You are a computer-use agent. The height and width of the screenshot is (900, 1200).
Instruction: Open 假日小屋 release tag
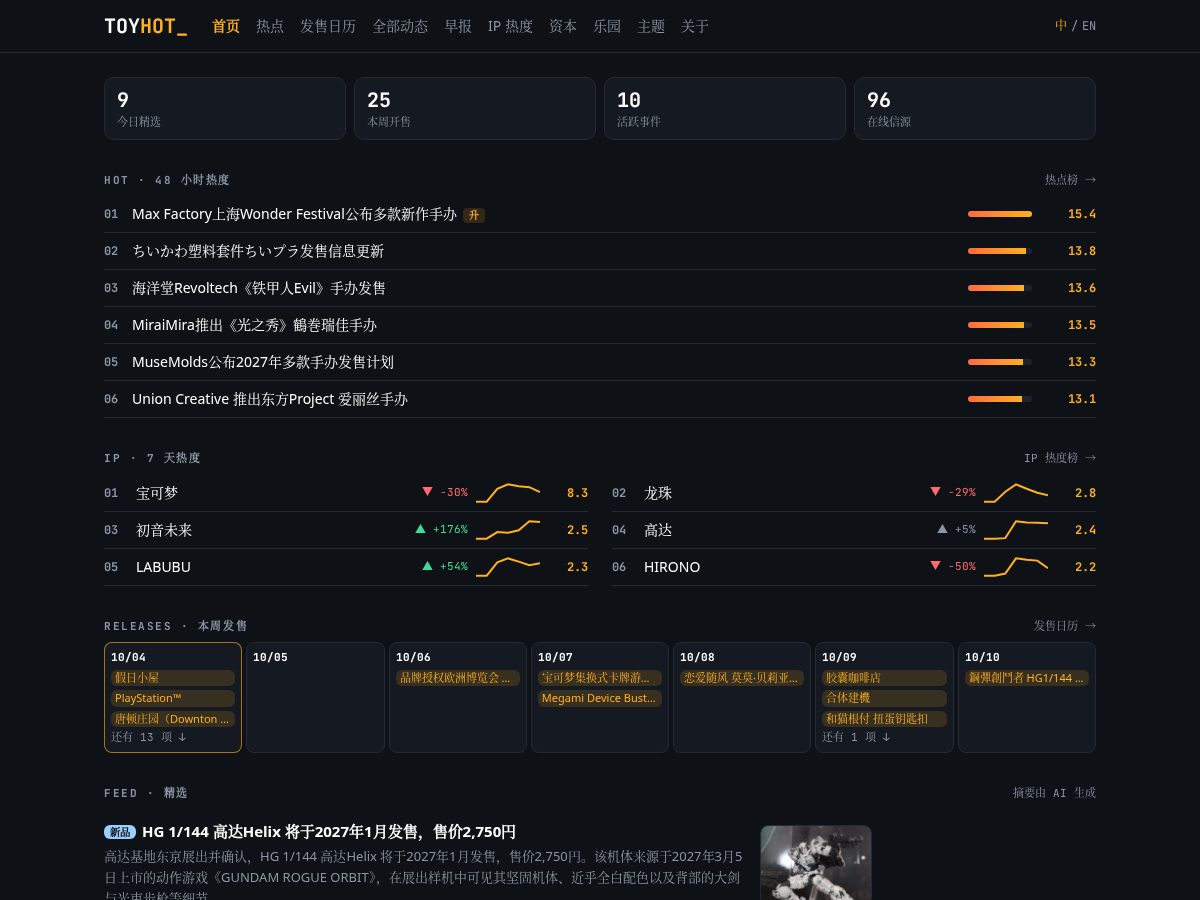pyautogui.click(x=173, y=678)
